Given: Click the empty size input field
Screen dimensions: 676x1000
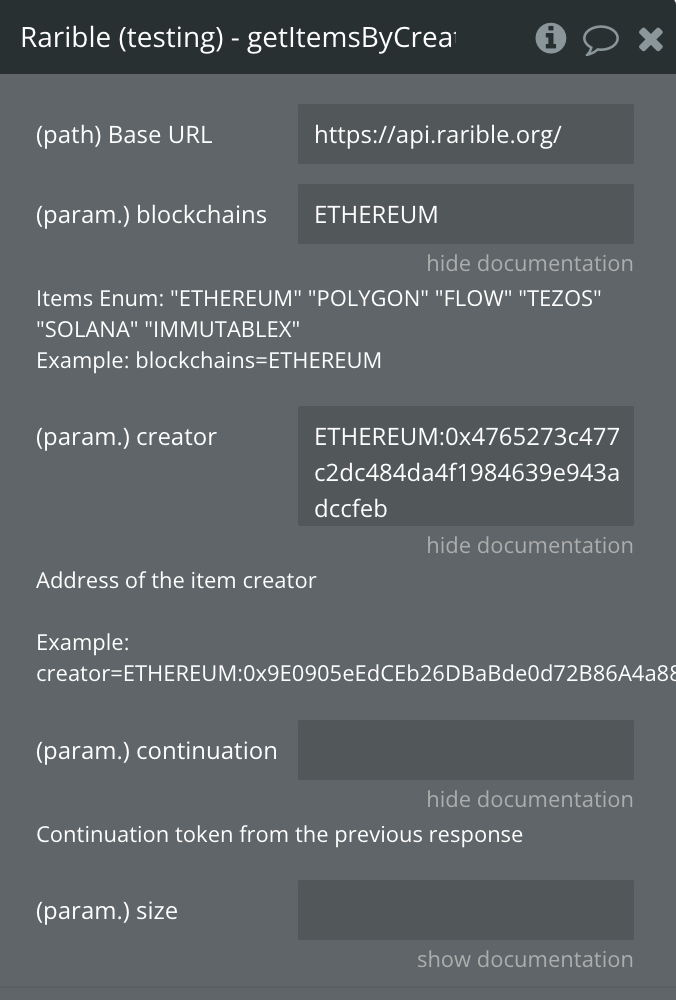Looking at the screenshot, I should click(x=465, y=910).
